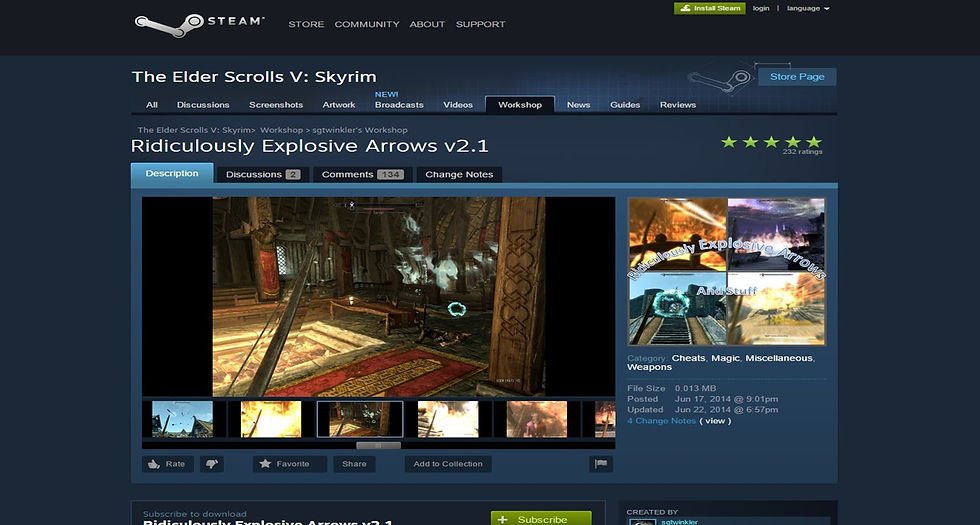Open the Ridiculously Explosive Arrows collage image
Screen dimensions: 980x525
[726, 271]
